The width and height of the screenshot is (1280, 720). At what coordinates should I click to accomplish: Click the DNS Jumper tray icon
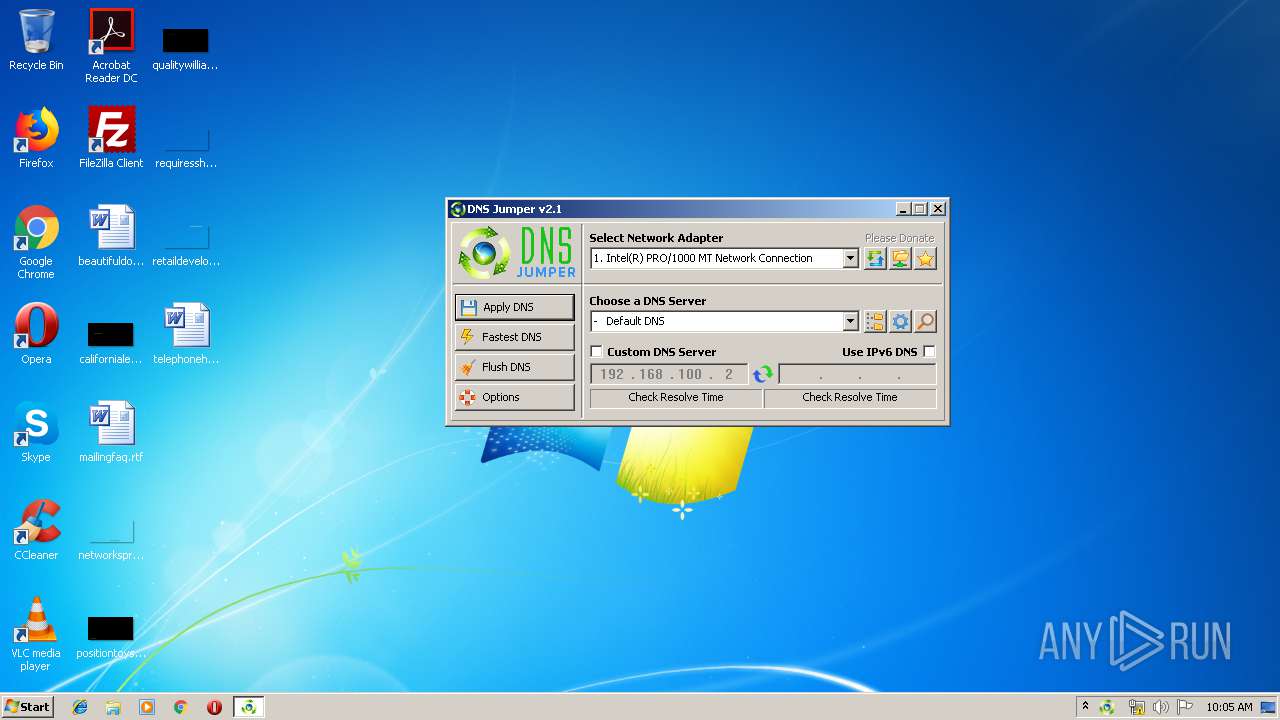1108,707
